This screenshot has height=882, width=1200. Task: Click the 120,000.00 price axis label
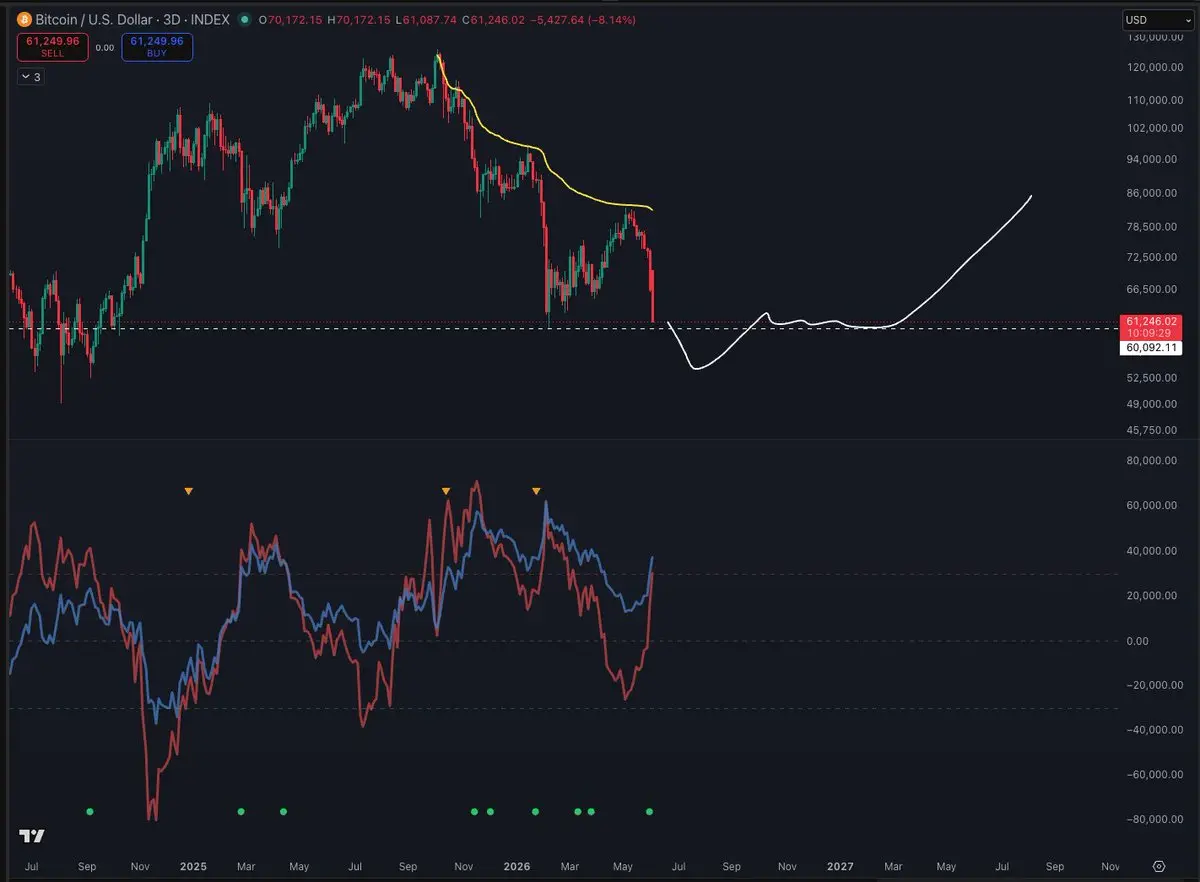1155,70
